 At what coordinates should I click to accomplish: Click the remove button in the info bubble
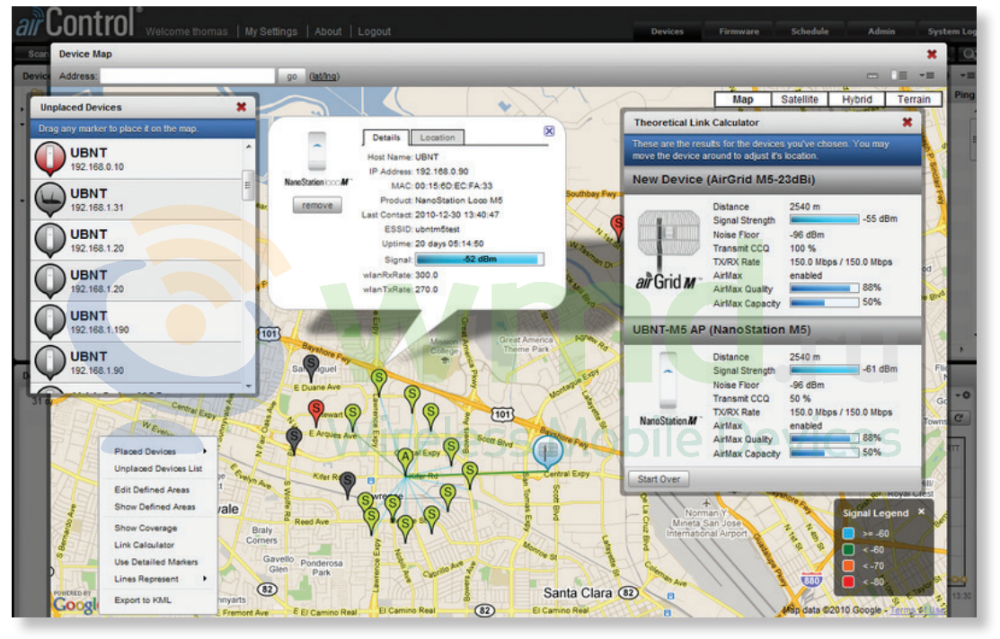click(317, 205)
